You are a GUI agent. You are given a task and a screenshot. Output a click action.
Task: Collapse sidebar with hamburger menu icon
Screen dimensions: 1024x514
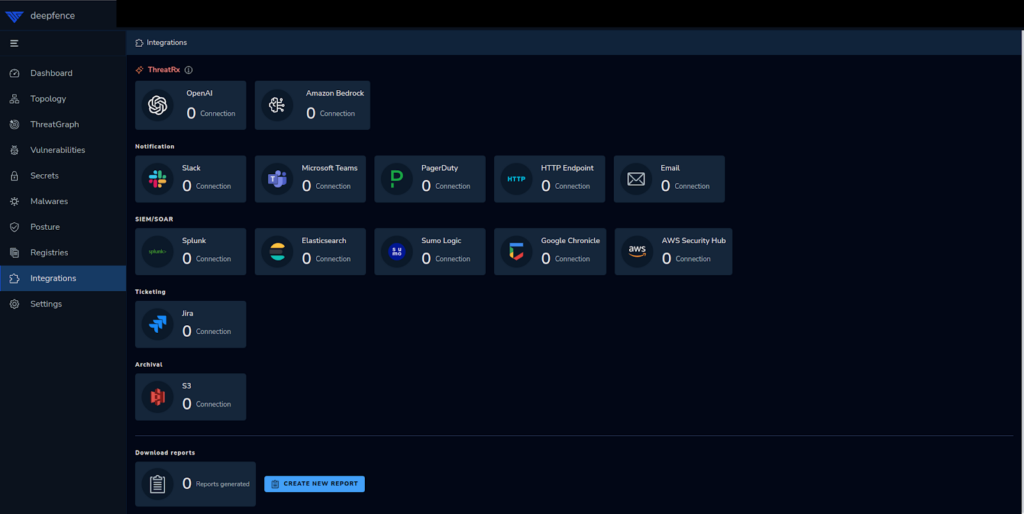[x=14, y=43]
